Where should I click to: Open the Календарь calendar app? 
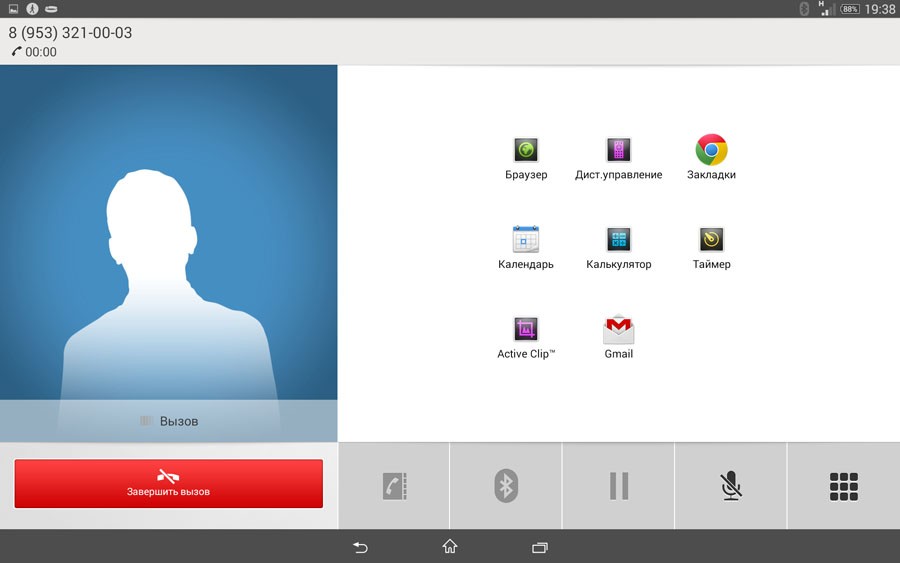pyautogui.click(x=526, y=239)
